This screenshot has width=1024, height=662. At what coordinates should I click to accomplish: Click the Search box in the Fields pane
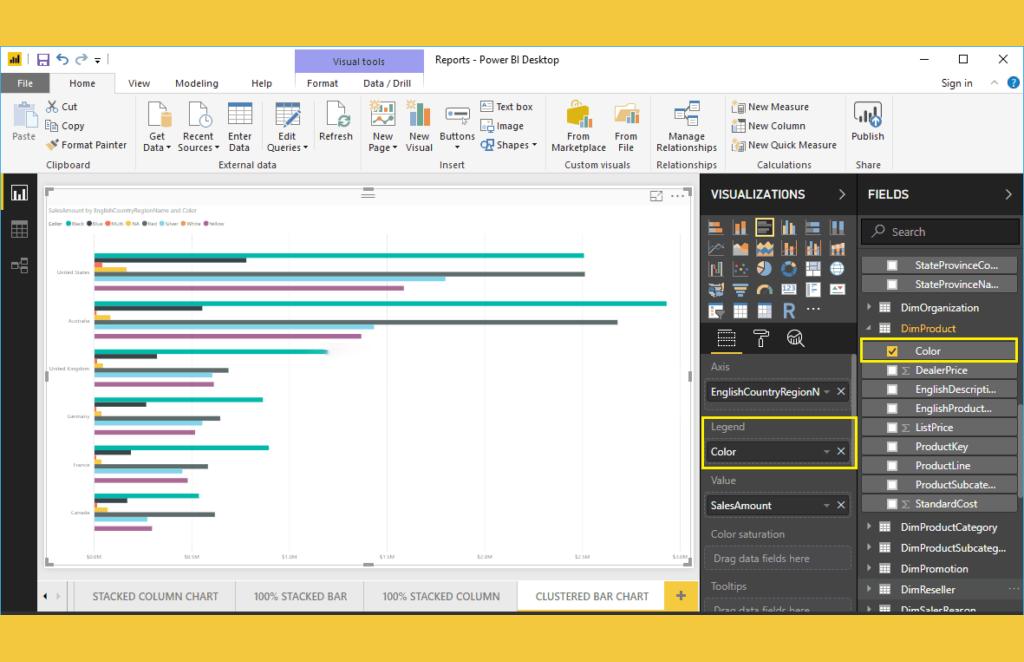pos(939,231)
